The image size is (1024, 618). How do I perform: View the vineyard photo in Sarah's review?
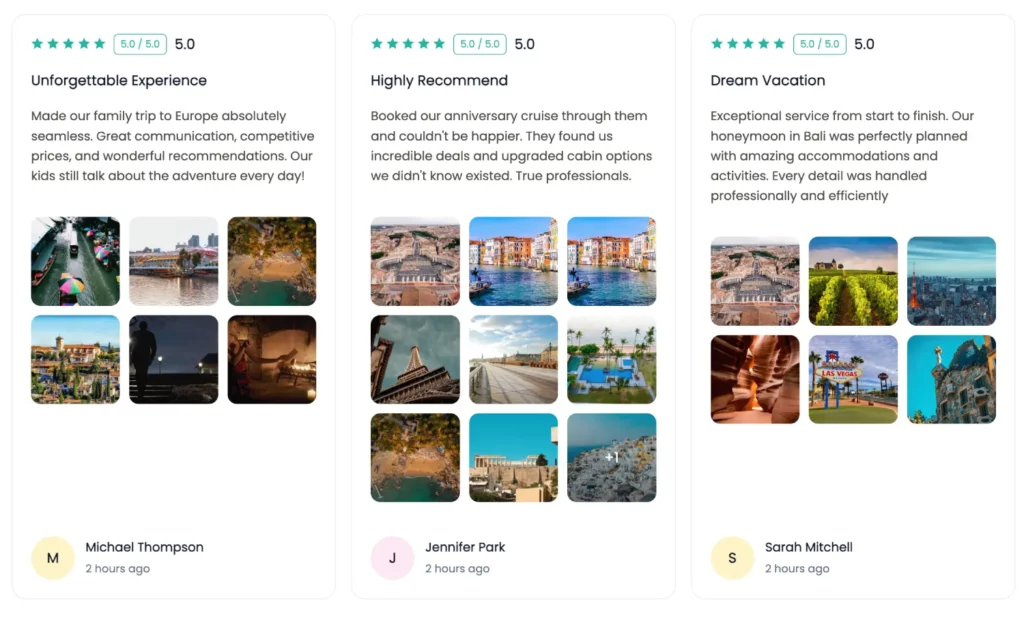pyautogui.click(x=853, y=281)
